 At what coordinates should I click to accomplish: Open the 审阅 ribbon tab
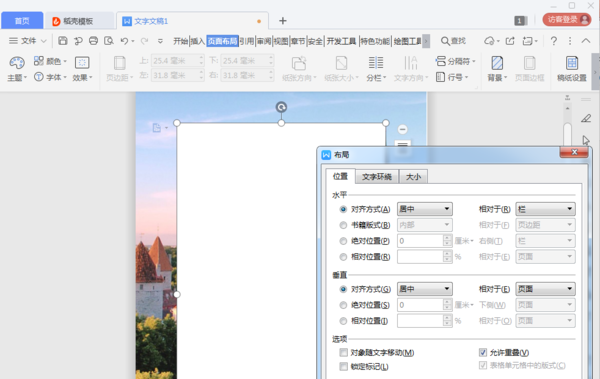pos(264,41)
